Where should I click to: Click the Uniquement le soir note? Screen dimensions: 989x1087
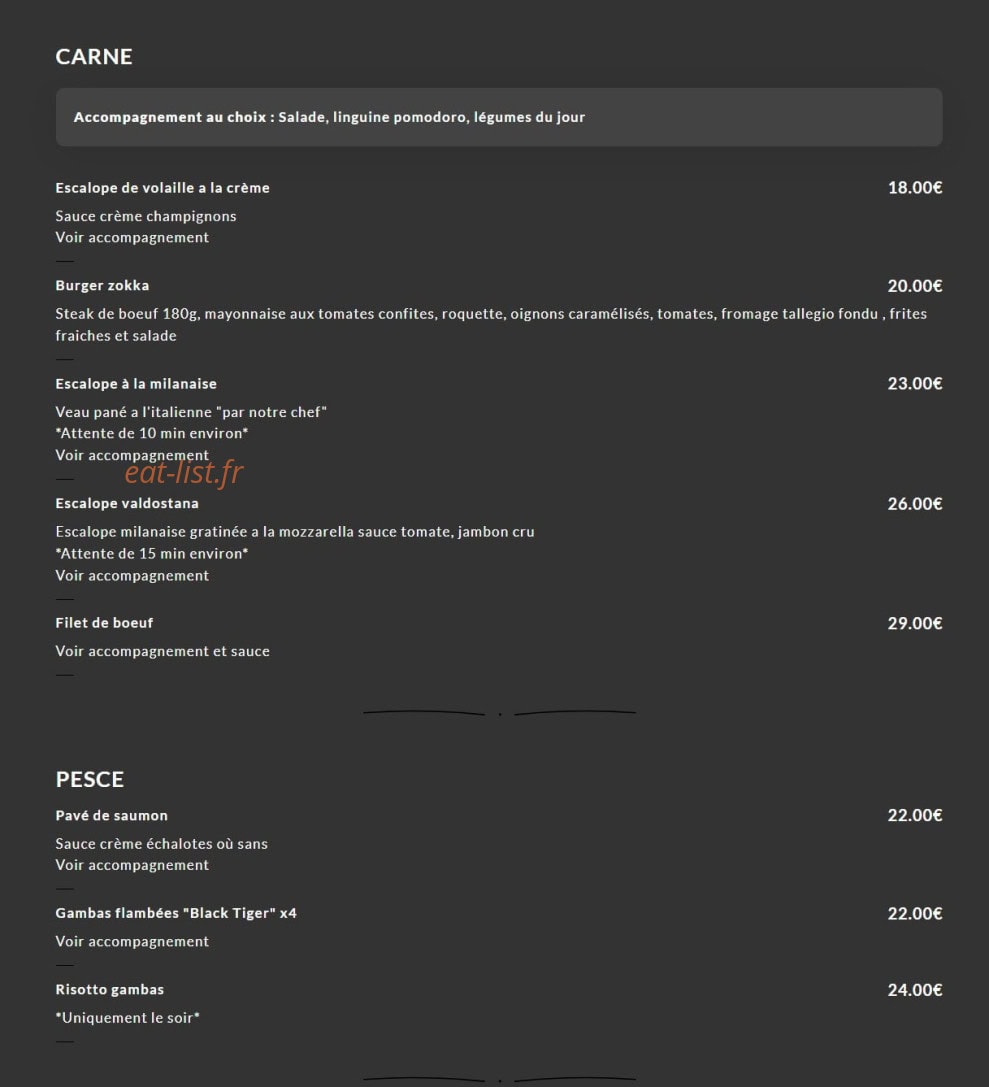(128, 1018)
